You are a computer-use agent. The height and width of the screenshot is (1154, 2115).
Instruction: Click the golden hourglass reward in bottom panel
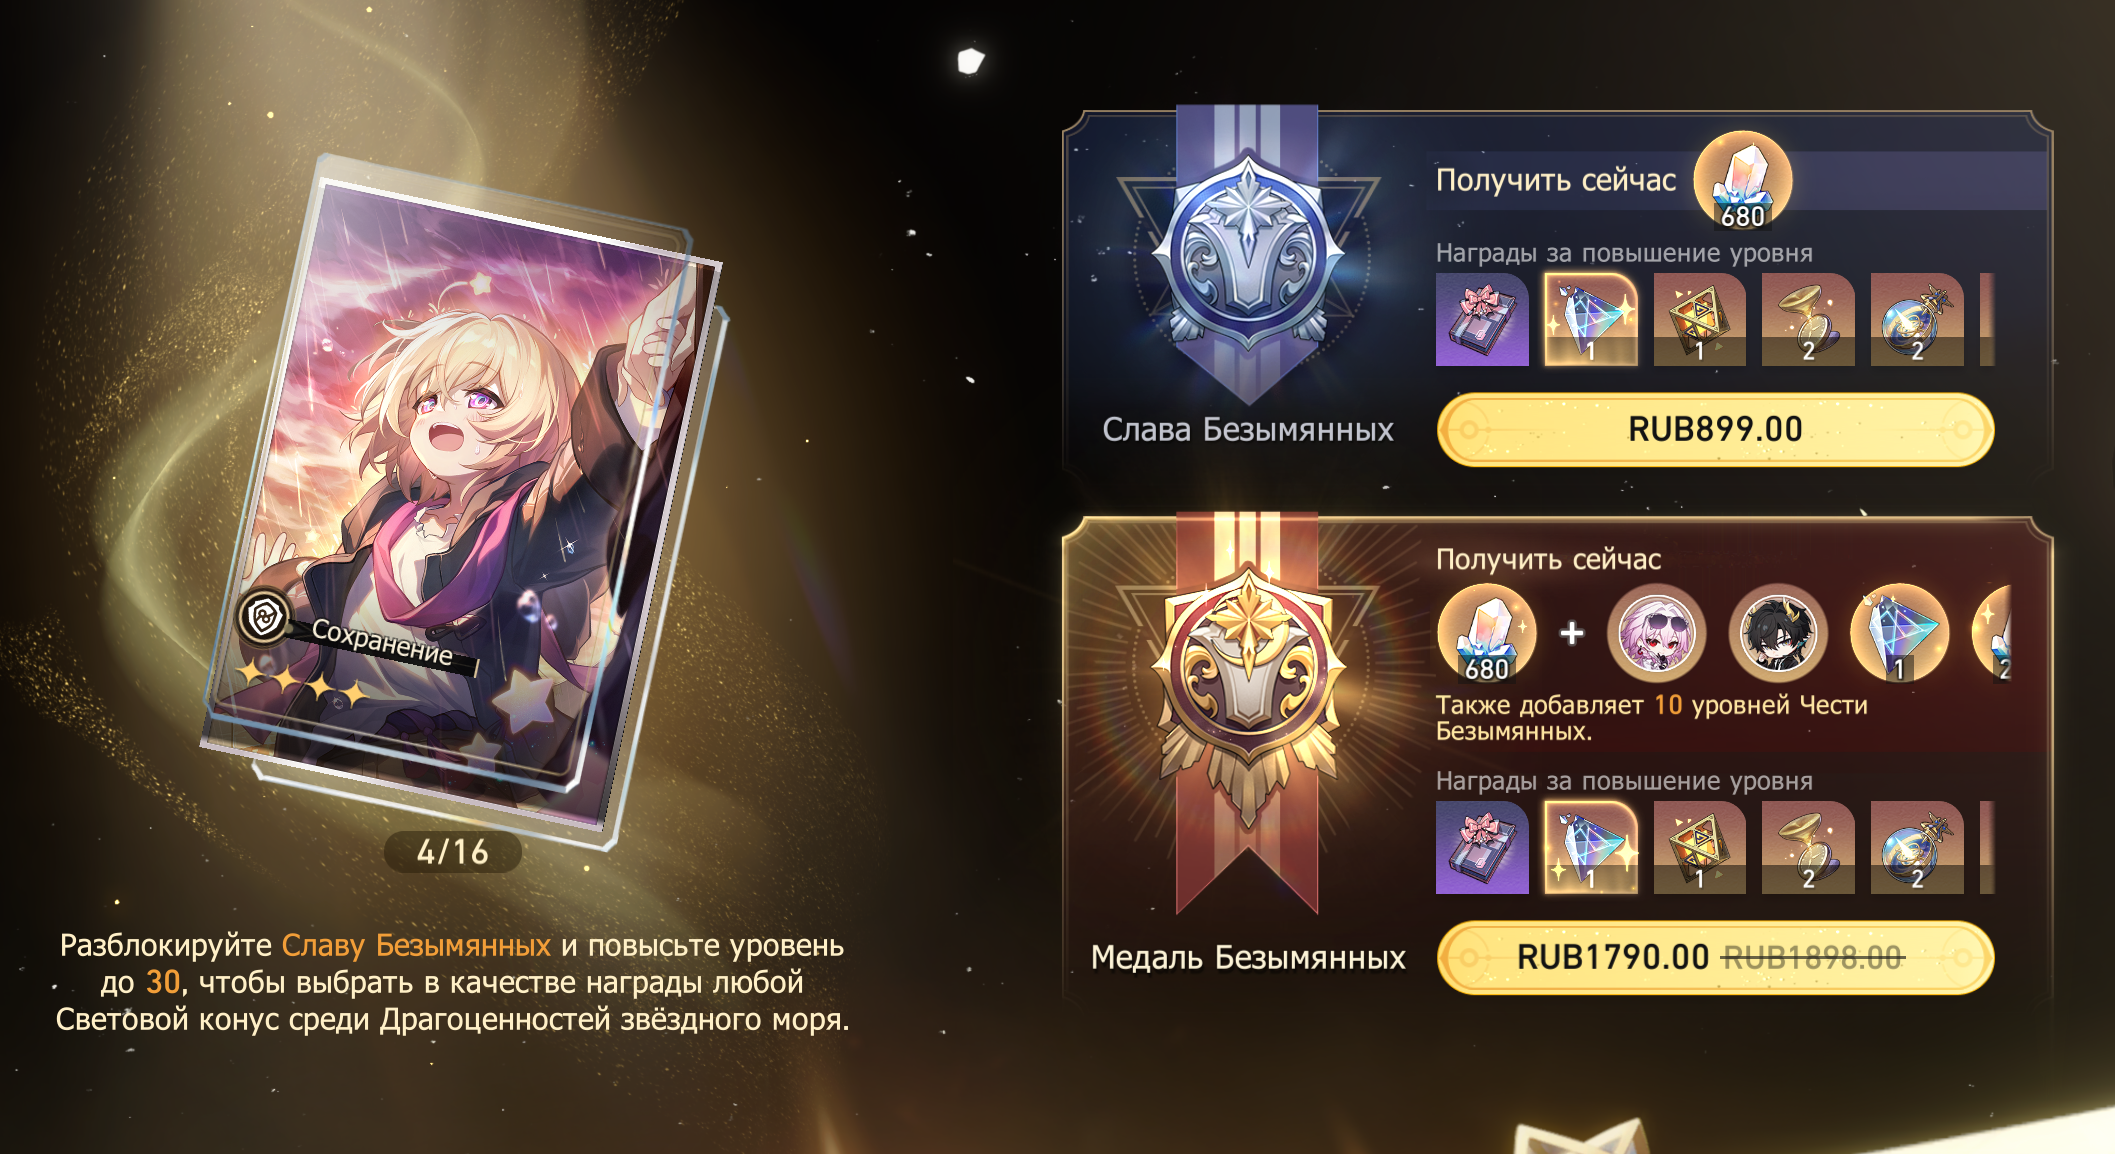[x=1808, y=847]
